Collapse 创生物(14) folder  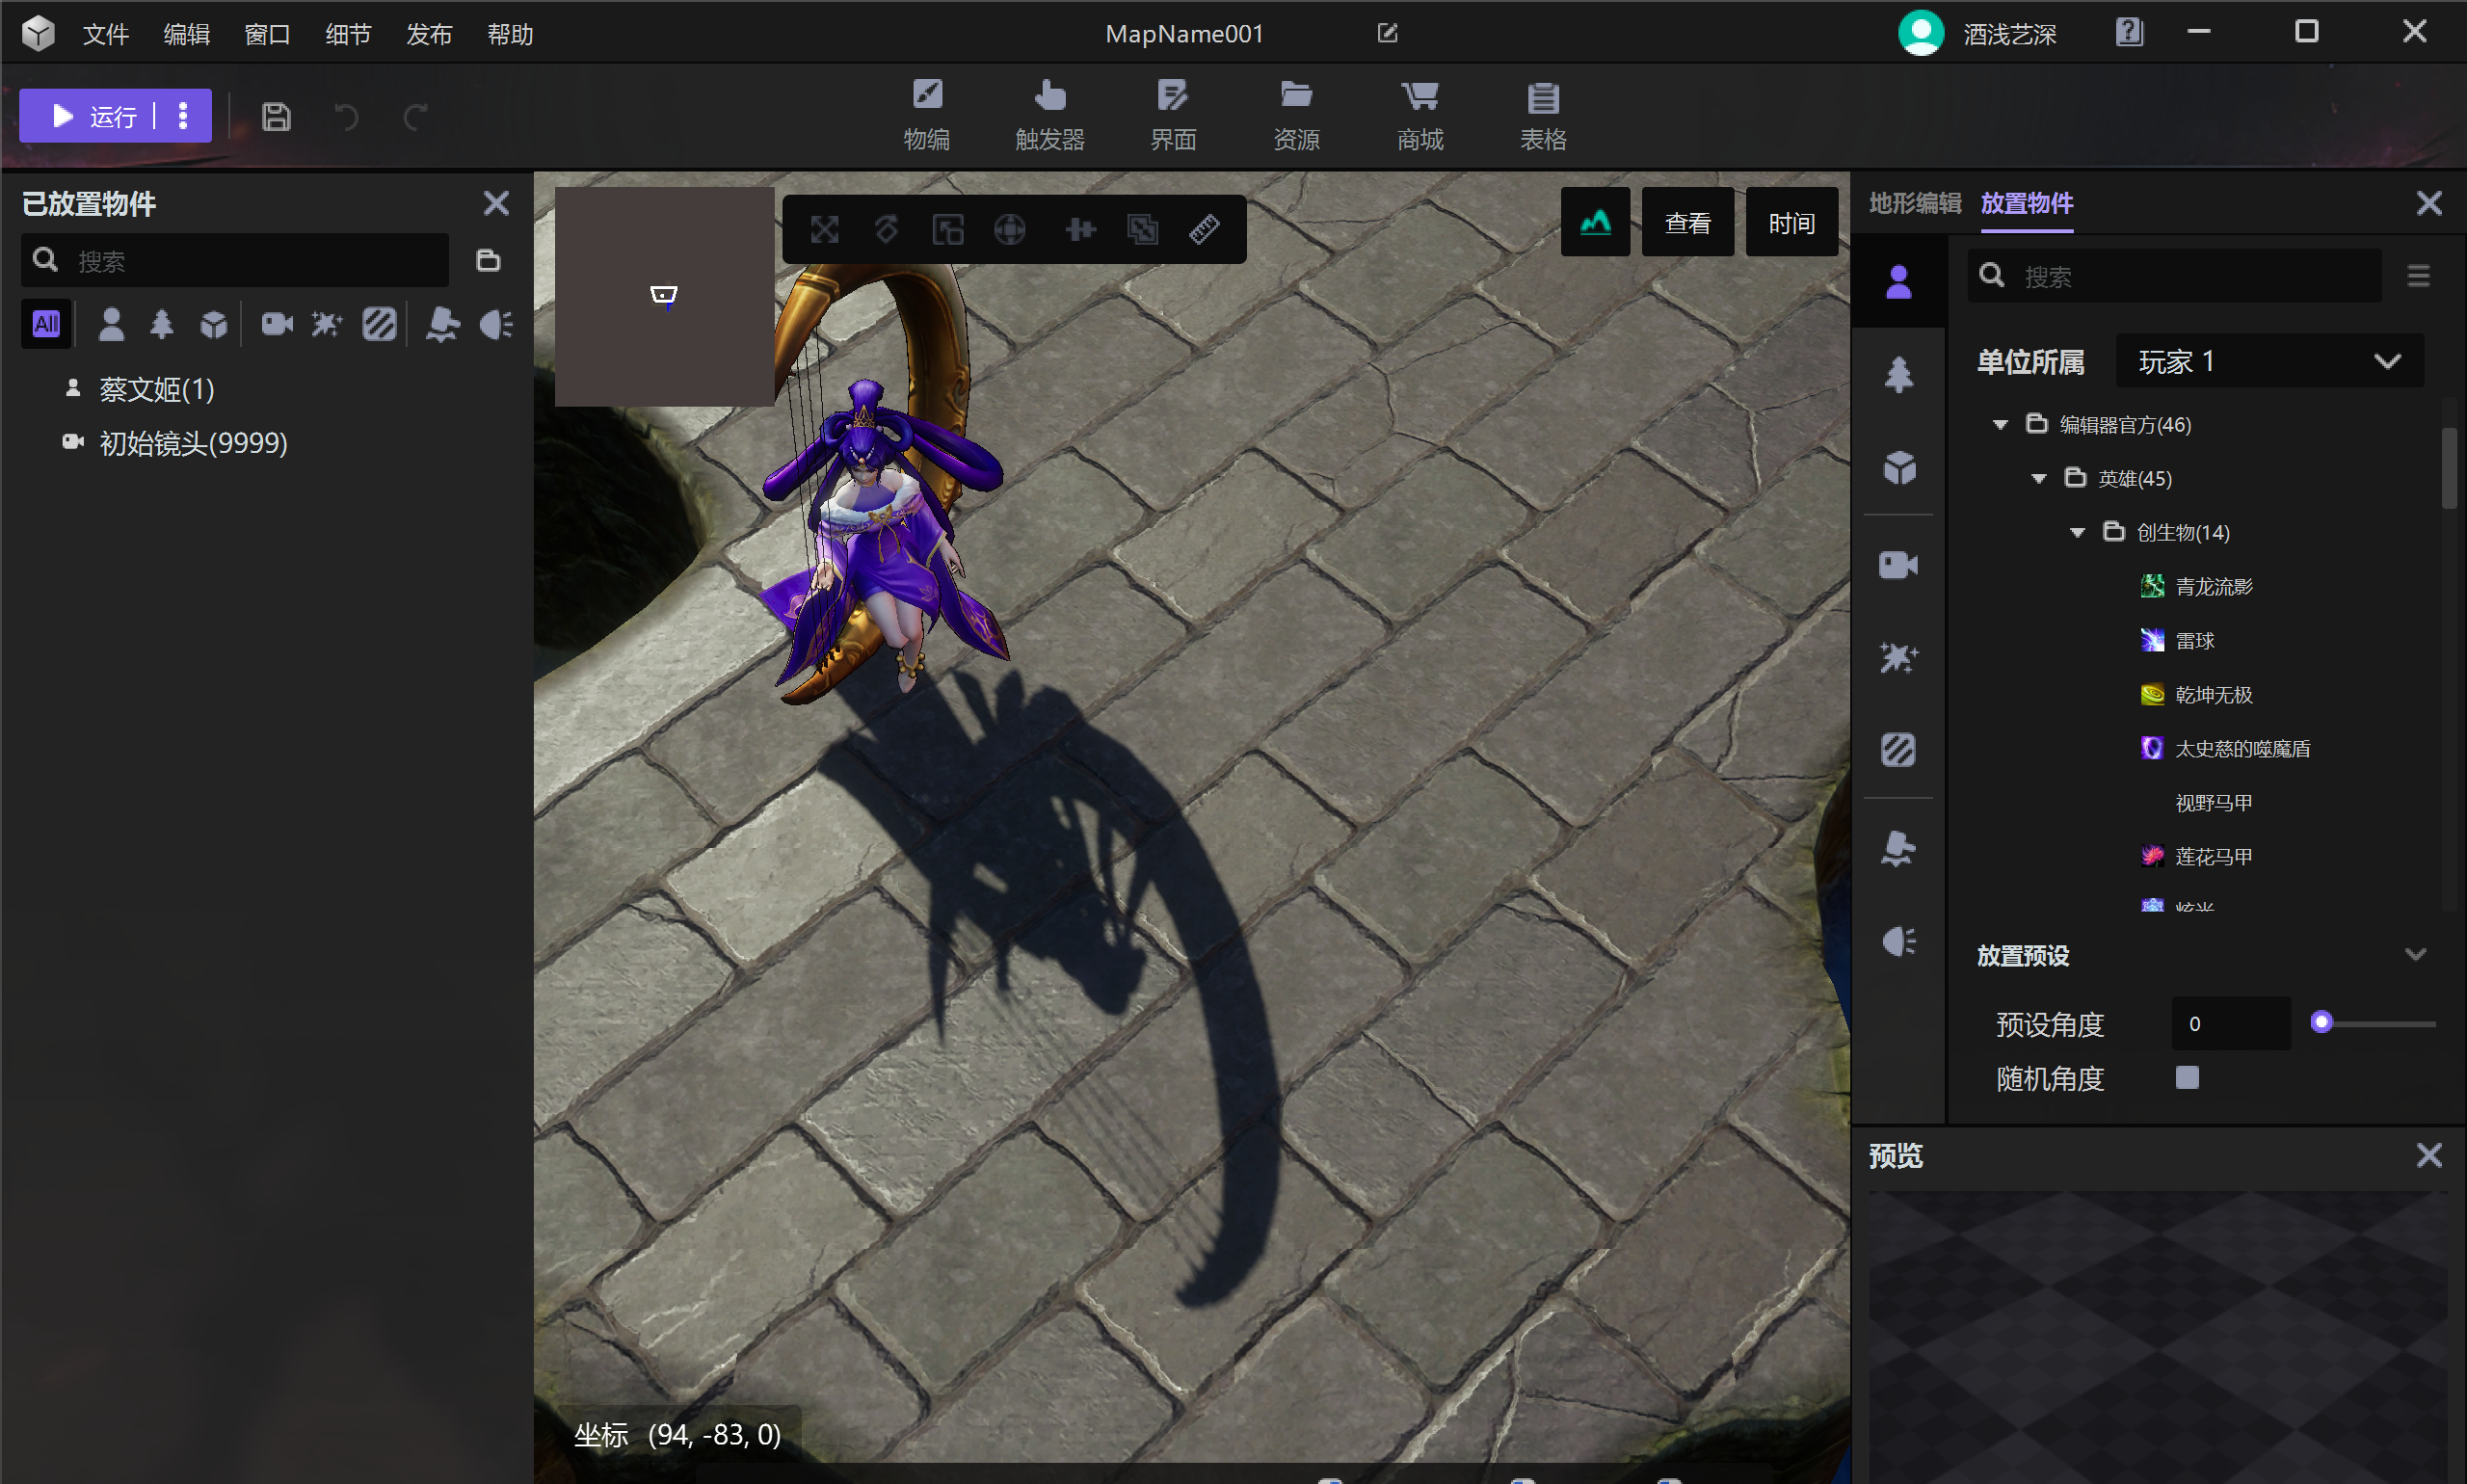click(2077, 533)
